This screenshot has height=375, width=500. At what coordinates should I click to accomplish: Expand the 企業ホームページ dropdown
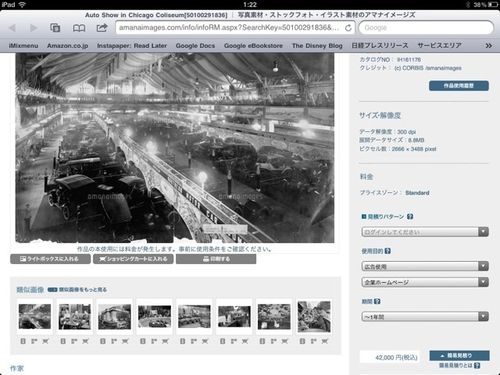425,282
